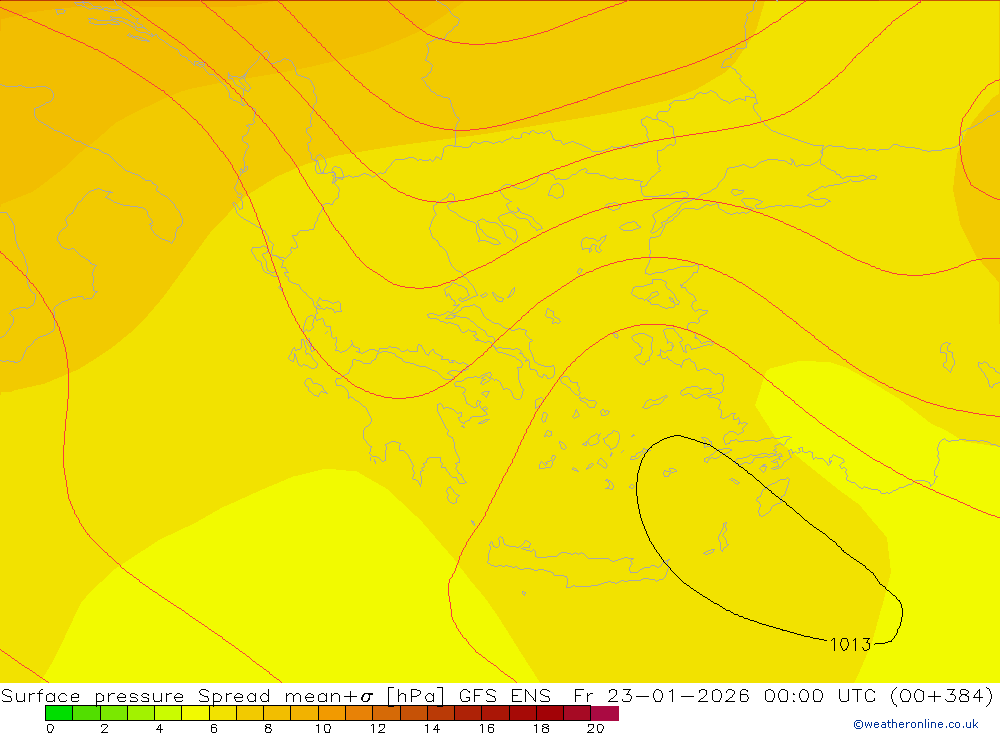The width and height of the screenshot is (1000, 733).
Task: Pick the pure yellow legend swatch
Action: (195, 713)
